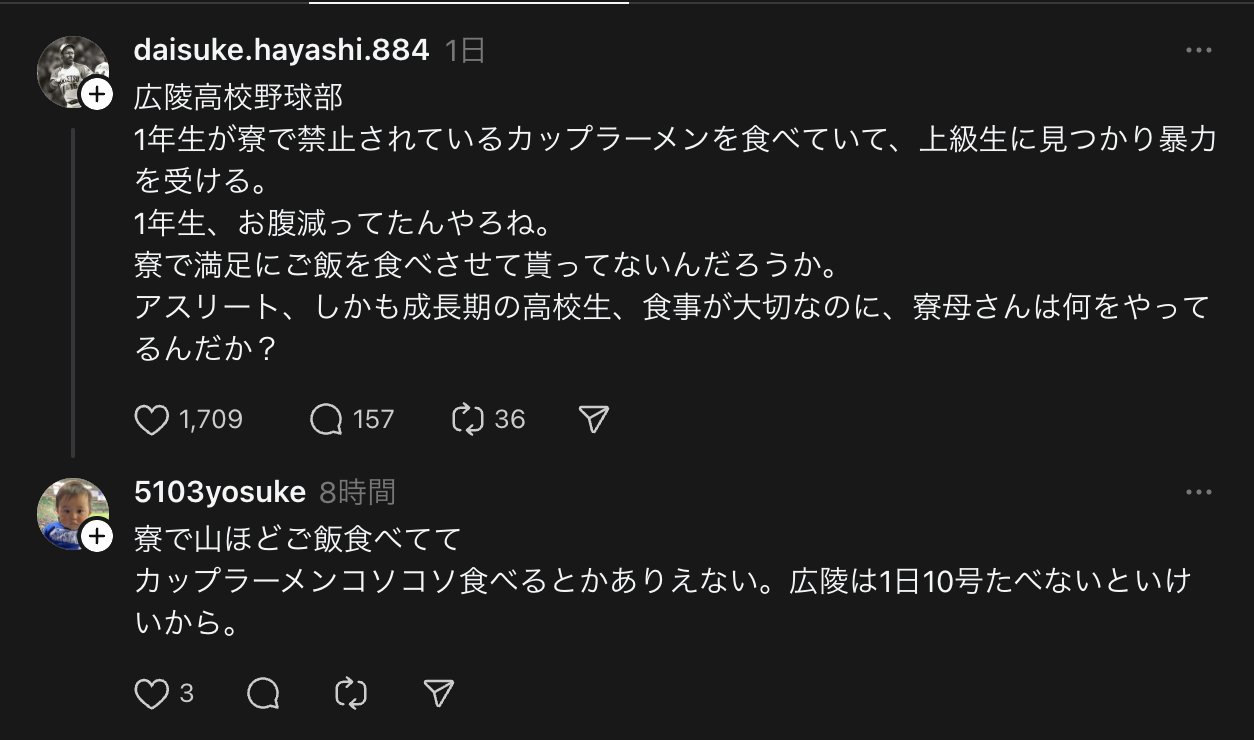Open the daisuke.hayashi.884 profile link
This screenshot has width=1254, height=740.
pyautogui.click(x=281, y=51)
